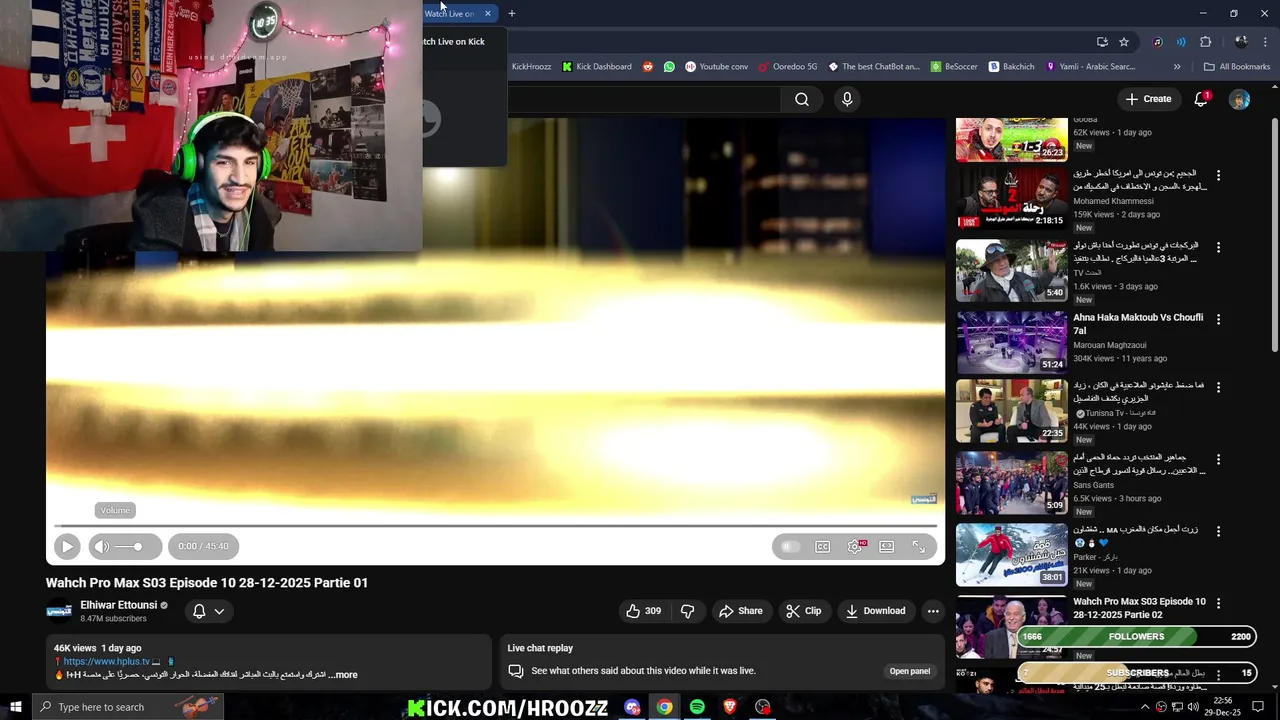Open Brave browser from taskbar
The height and width of the screenshot is (720, 1280).
(x=729, y=707)
